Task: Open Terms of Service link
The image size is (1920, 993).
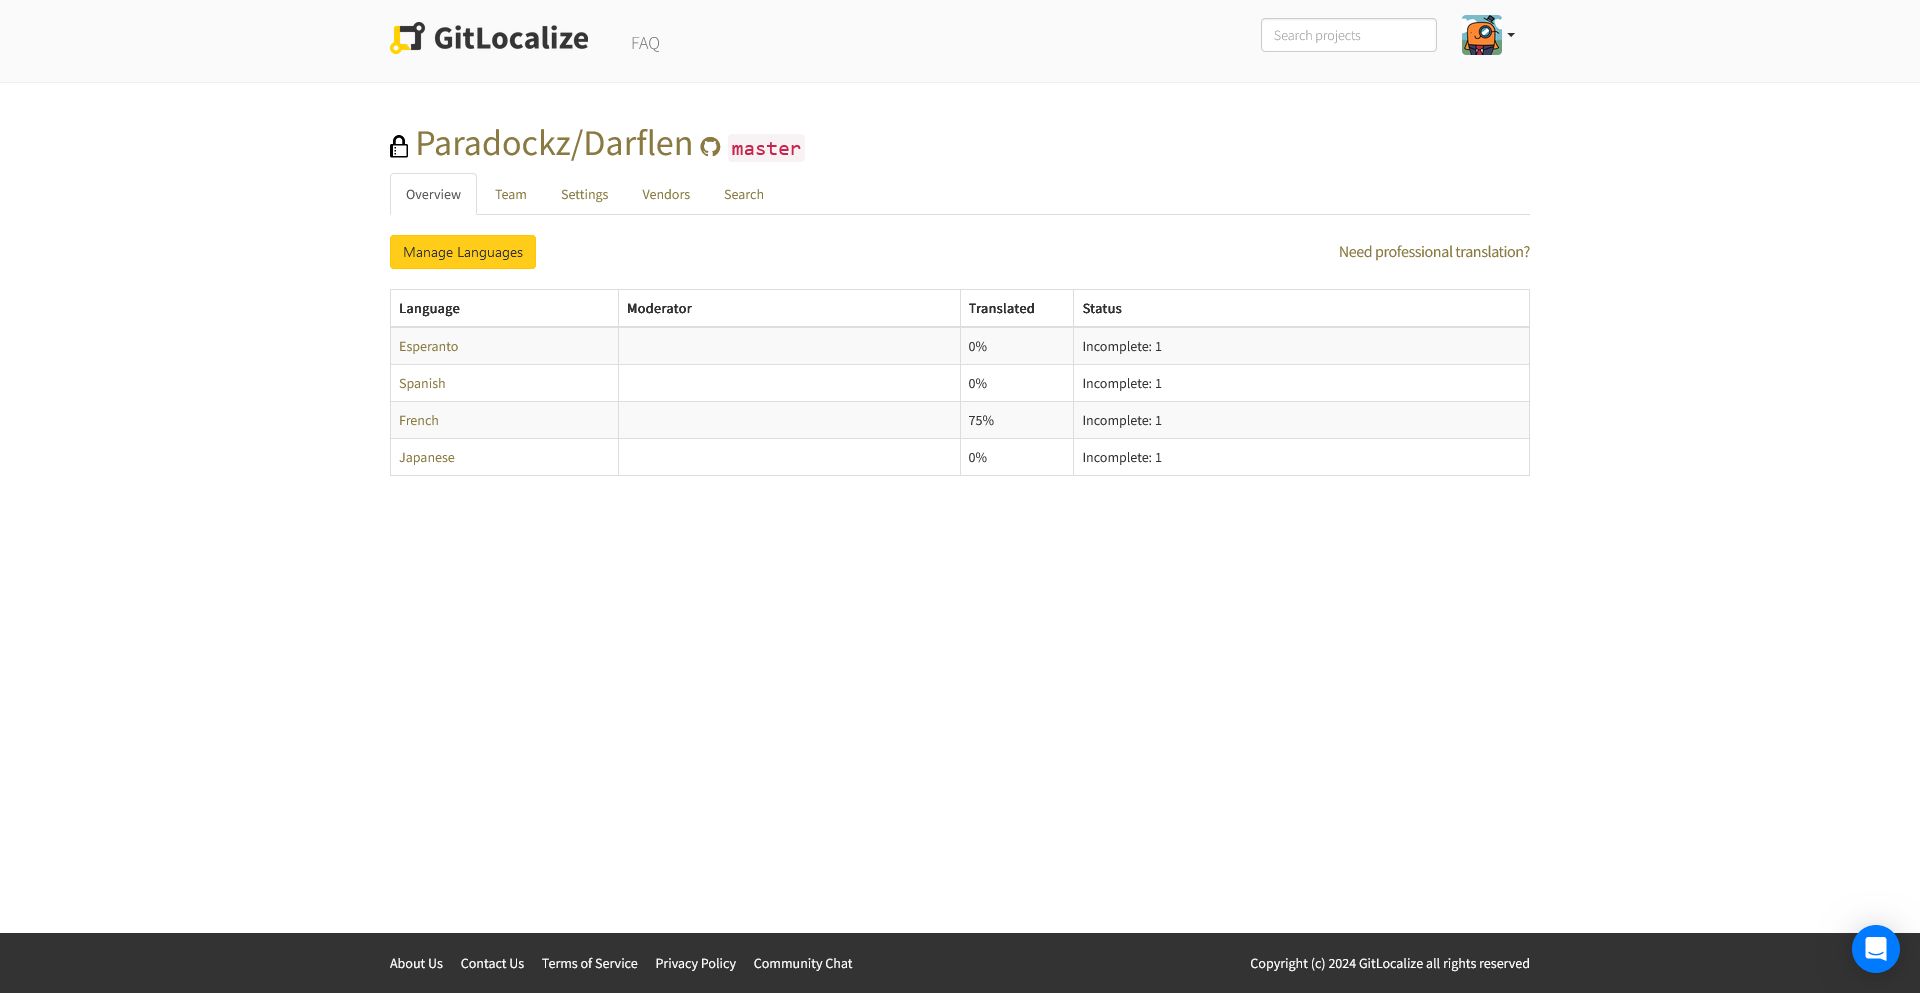Action: (589, 963)
